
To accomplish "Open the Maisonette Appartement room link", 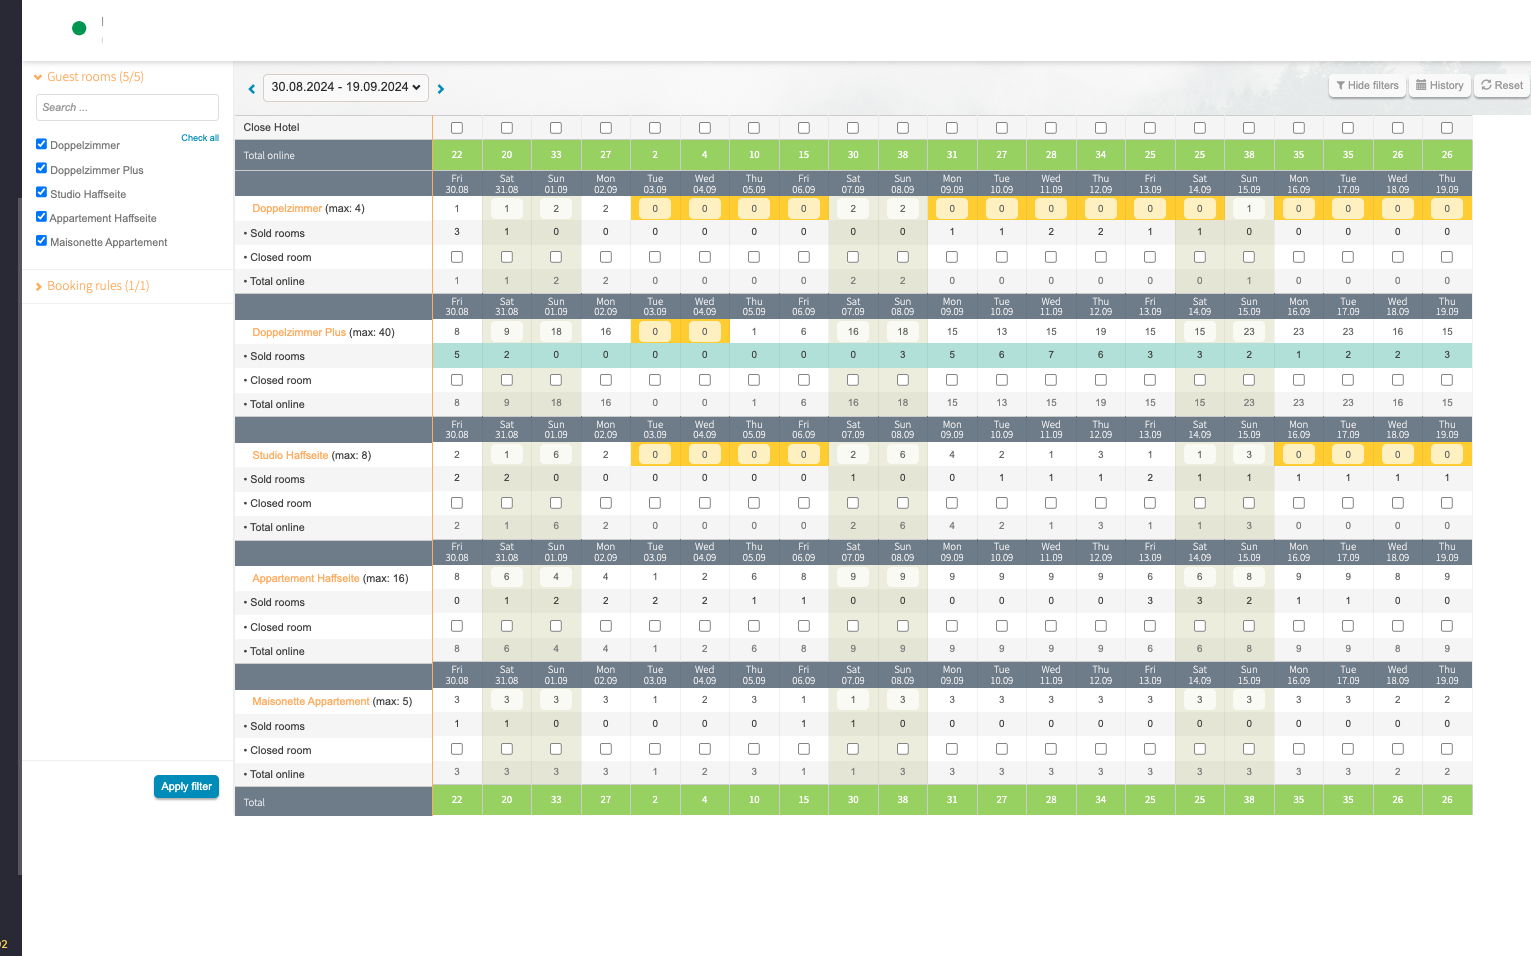I will point(310,702).
